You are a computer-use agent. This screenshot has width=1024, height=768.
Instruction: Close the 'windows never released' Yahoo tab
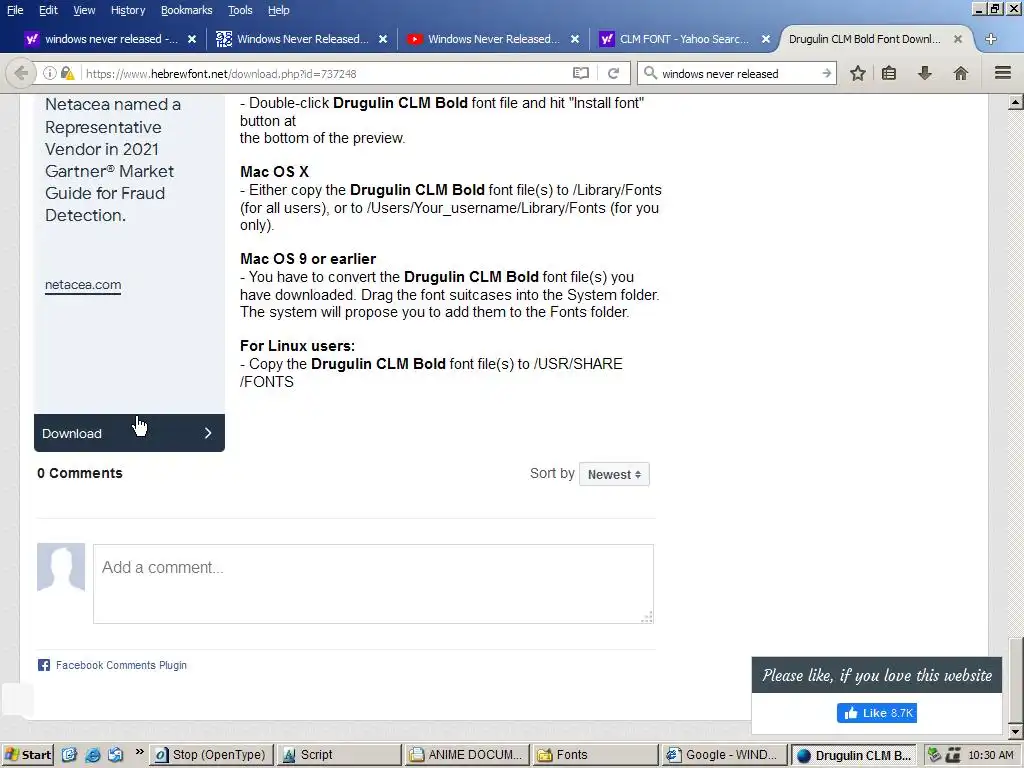192,39
